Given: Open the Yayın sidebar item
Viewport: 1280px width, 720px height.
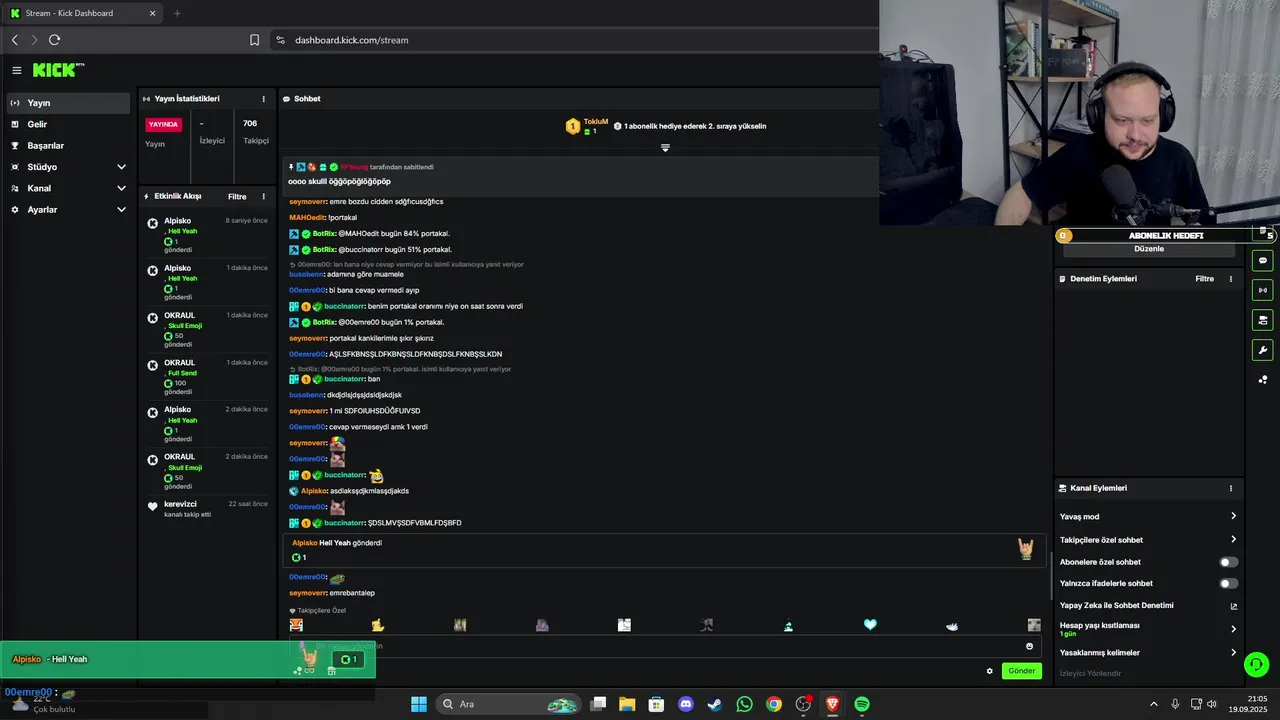Looking at the screenshot, I should 68,103.
